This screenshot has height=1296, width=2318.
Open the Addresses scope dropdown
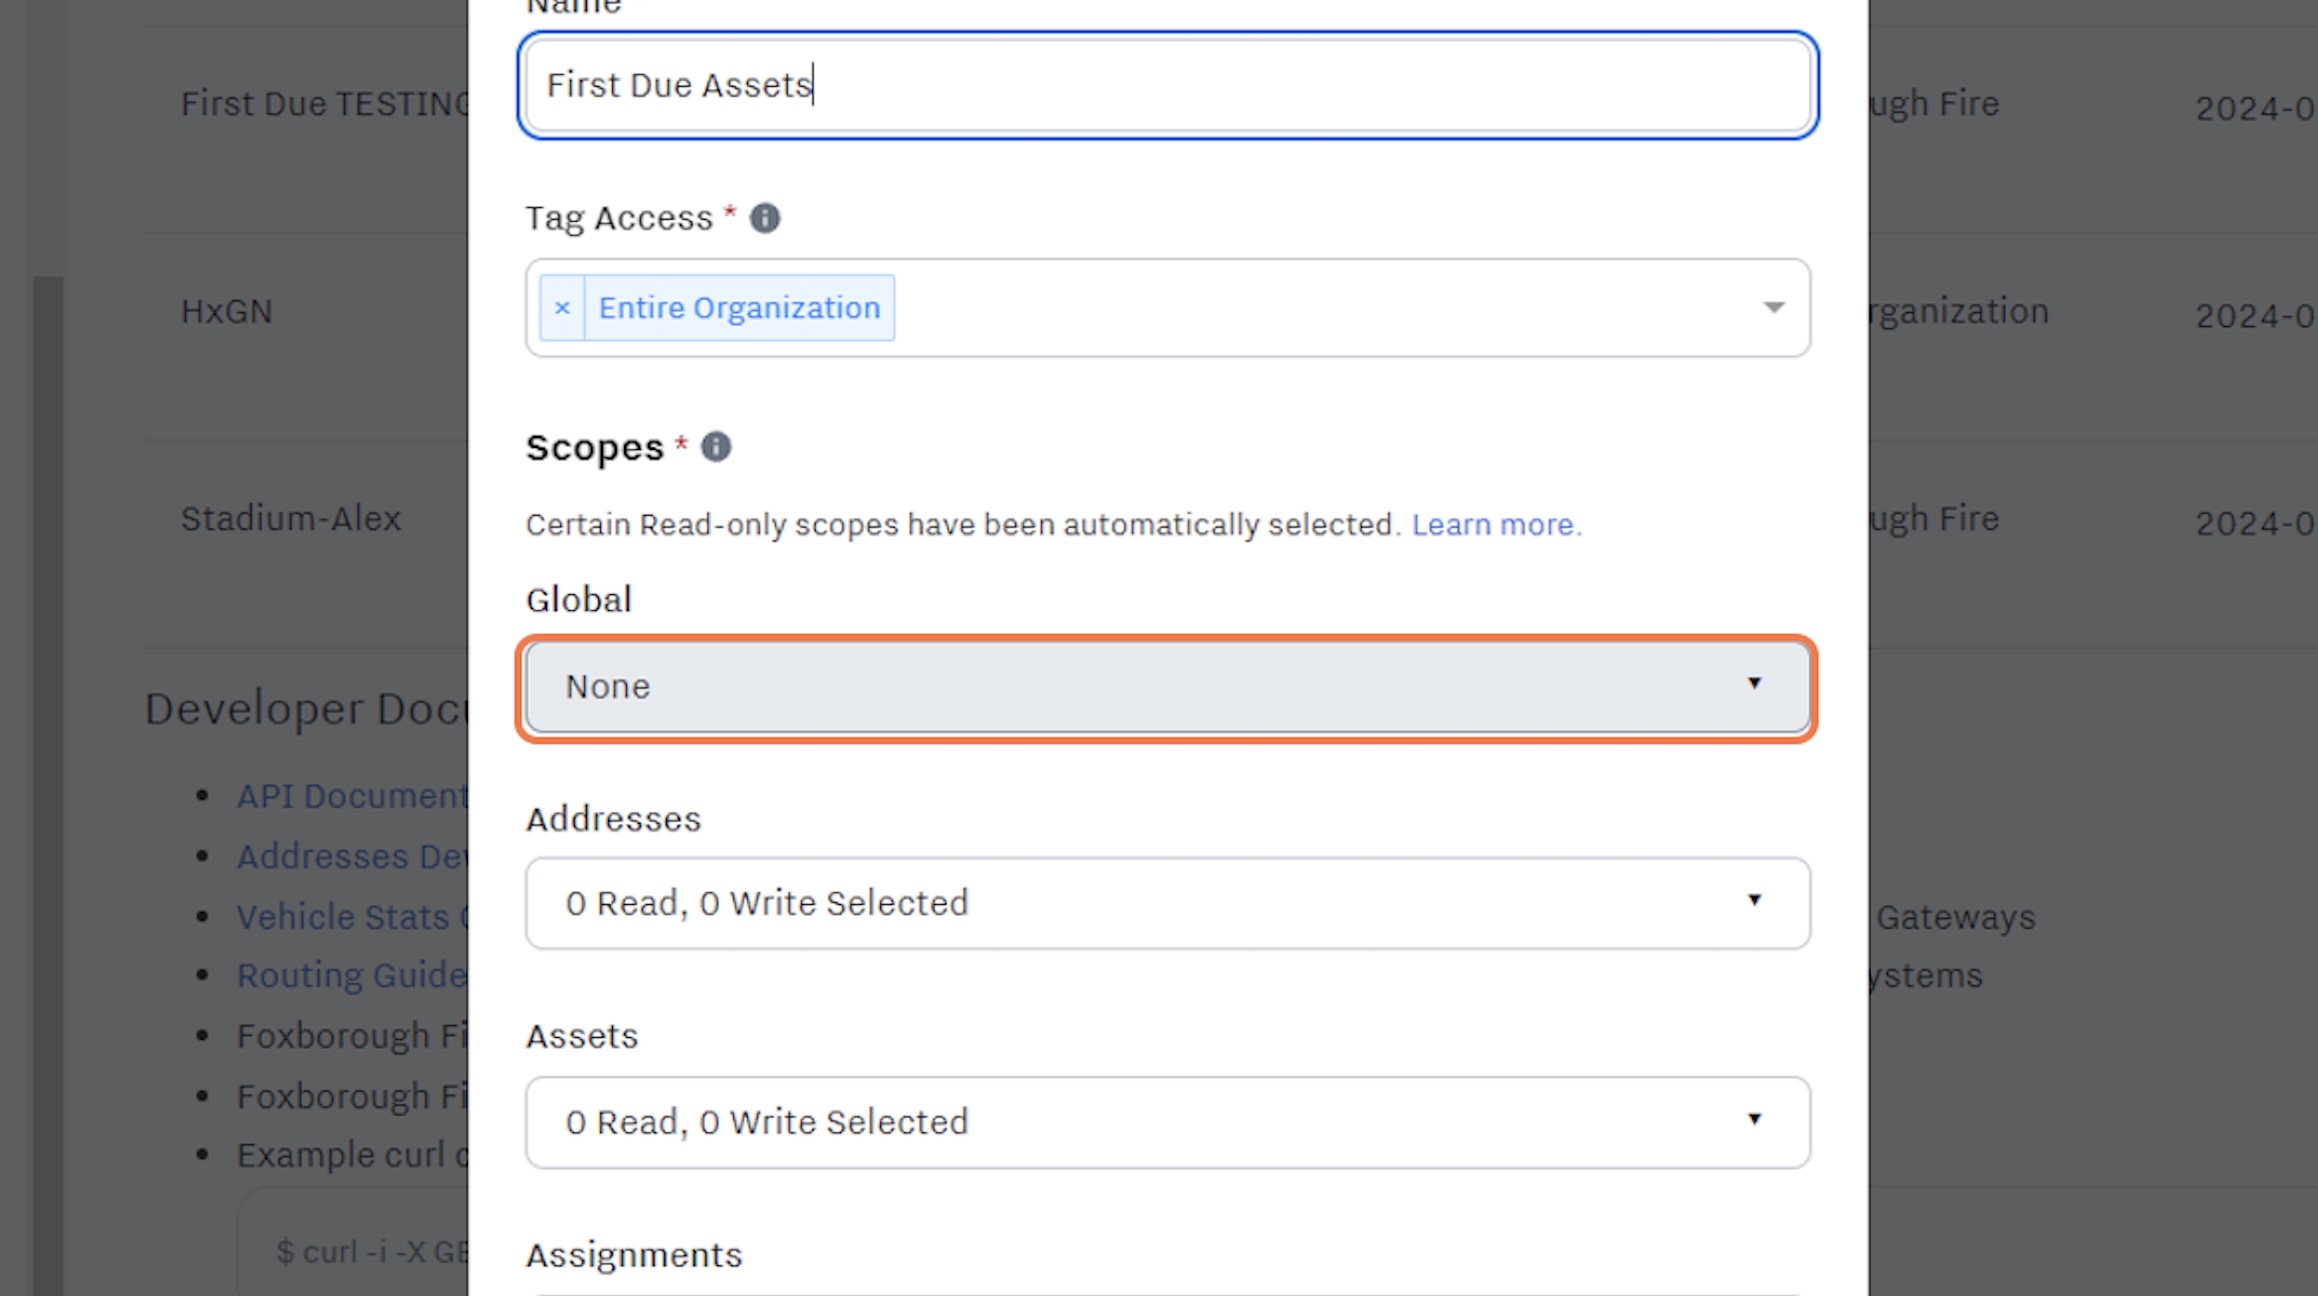pyautogui.click(x=1167, y=903)
